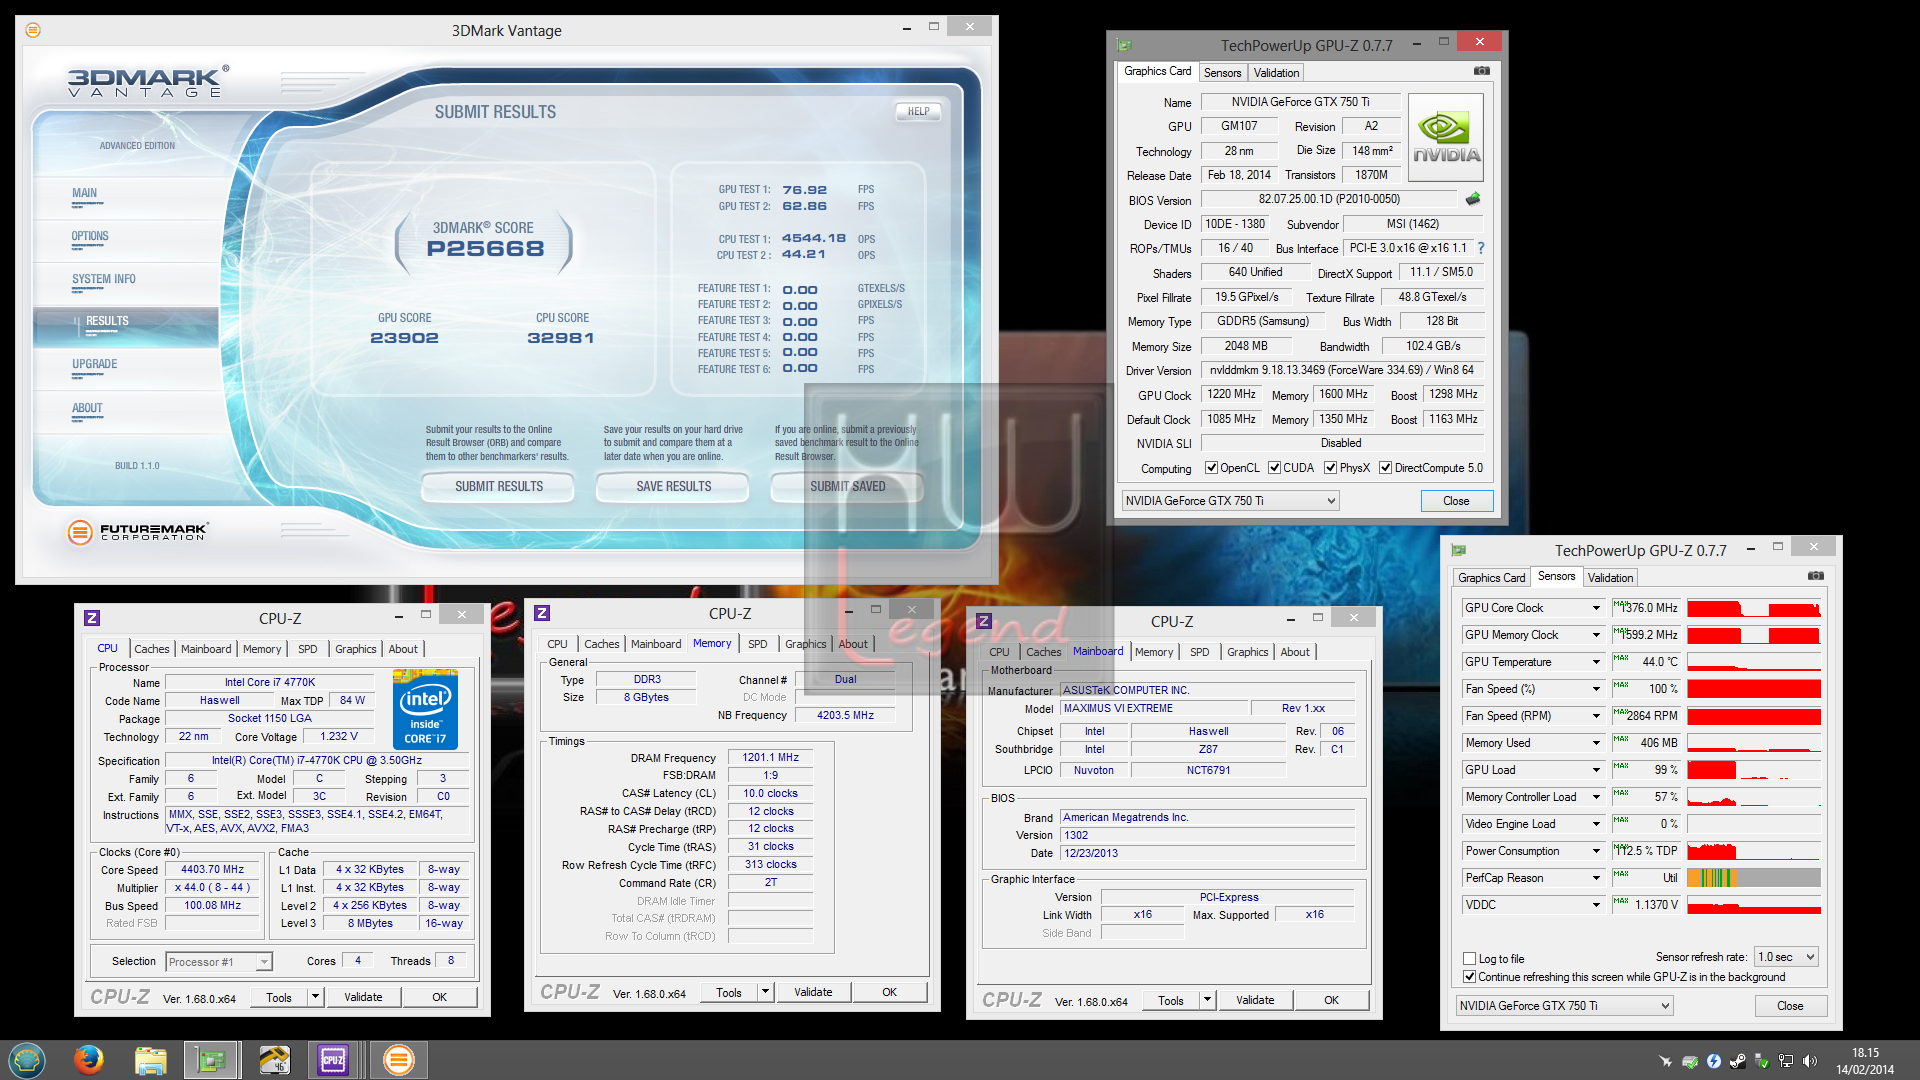Enable the Log to file checkbox
Screen dimensions: 1920x1080
point(1469,958)
